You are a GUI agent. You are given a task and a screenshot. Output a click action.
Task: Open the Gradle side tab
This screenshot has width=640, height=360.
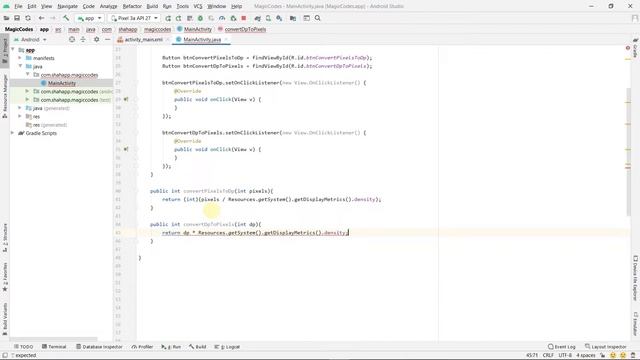point(636,48)
